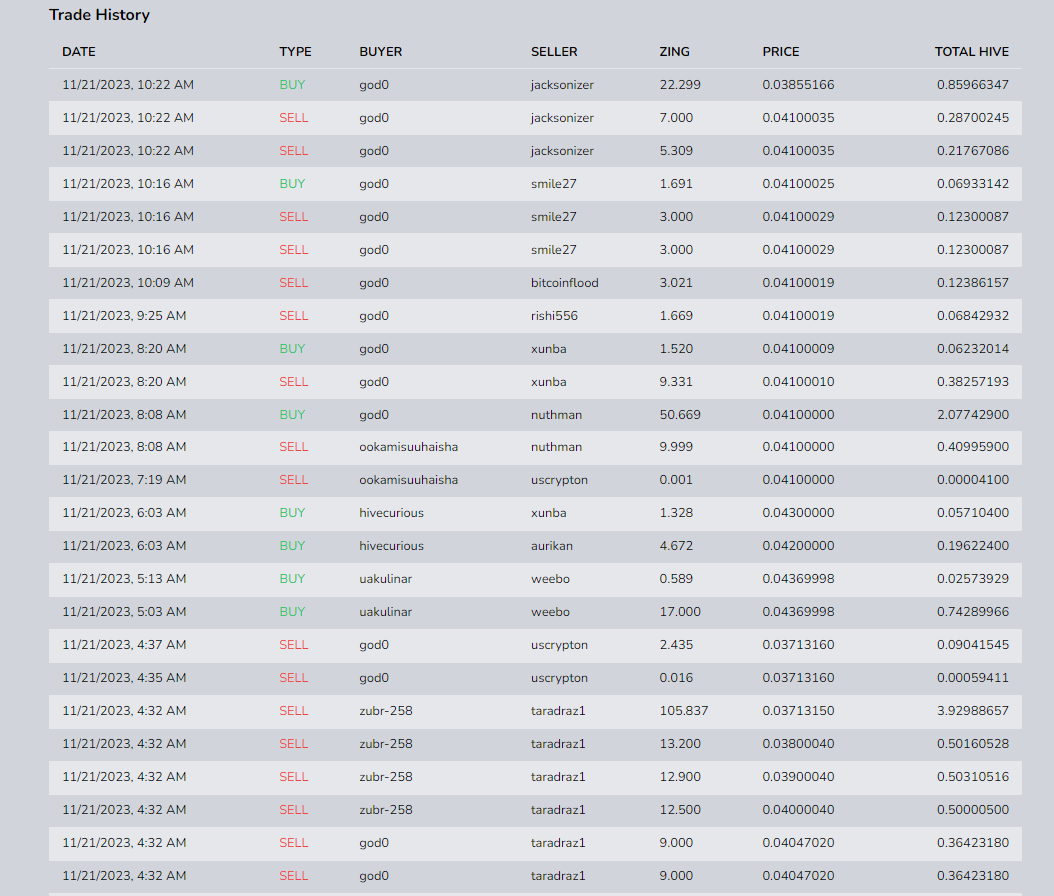Click total 0.38257193
Viewport: 1054px width, 896px height.
pos(973,382)
